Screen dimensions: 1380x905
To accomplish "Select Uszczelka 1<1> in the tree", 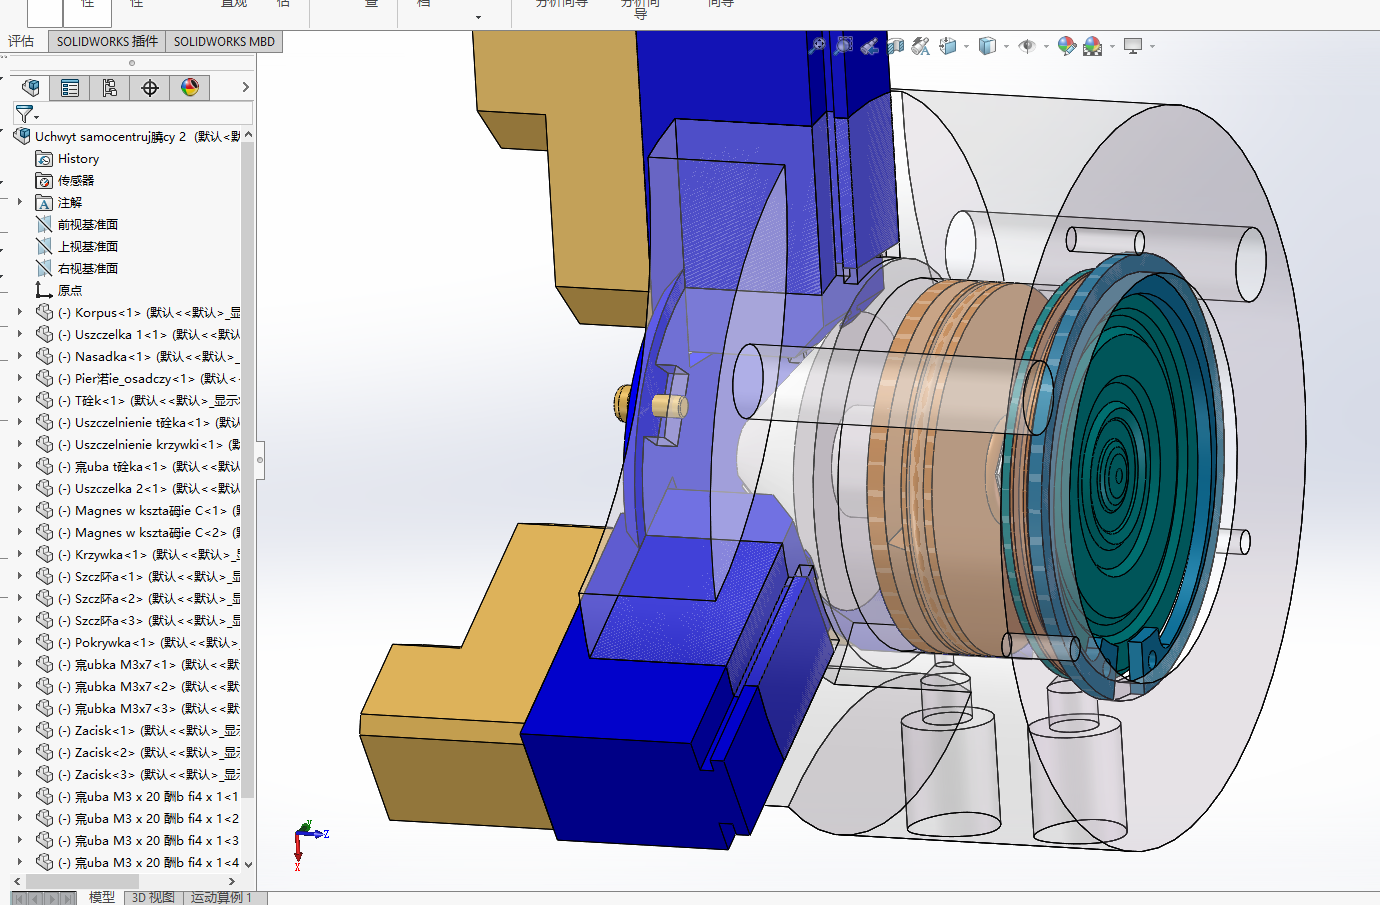I will [138, 335].
